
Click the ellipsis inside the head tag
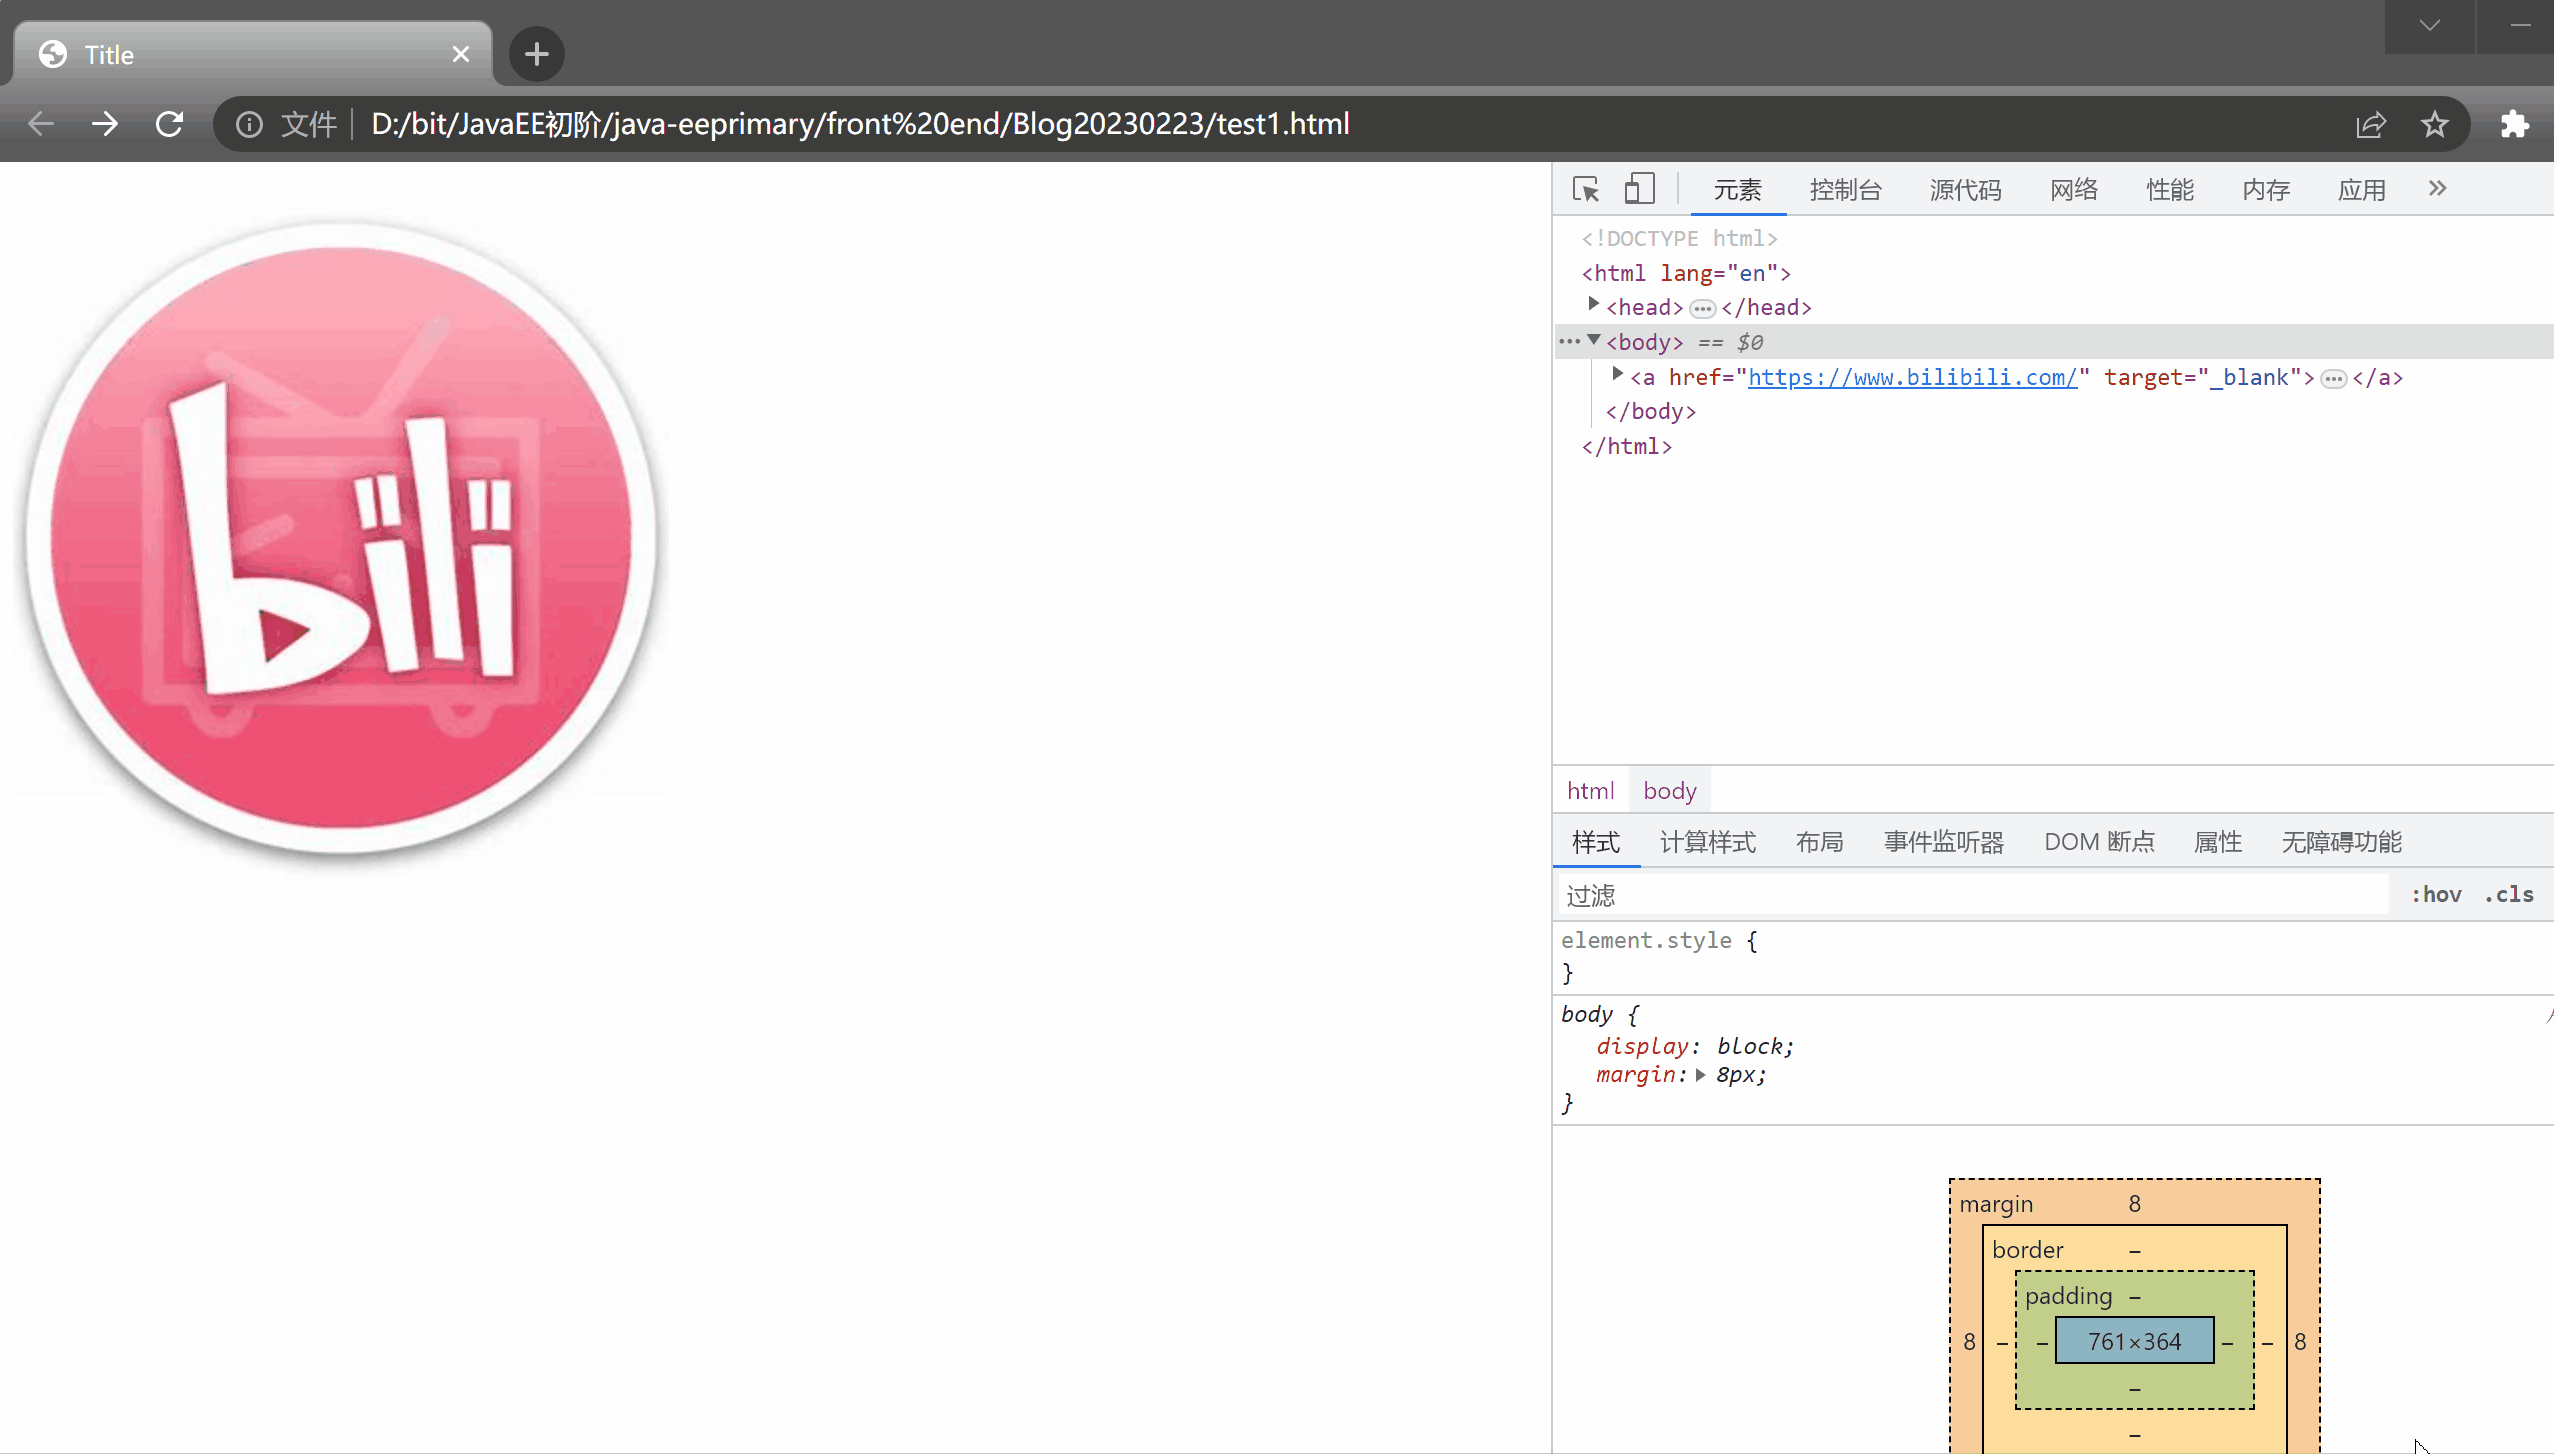(1702, 309)
